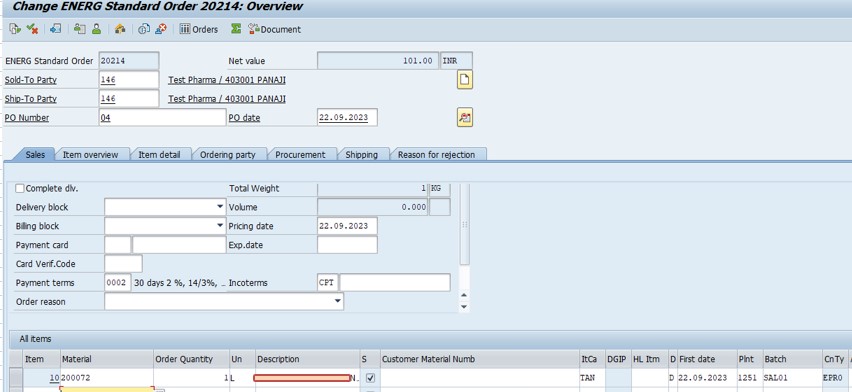Open the Item overview tab
The height and width of the screenshot is (392, 852).
pyautogui.click(x=90, y=154)
